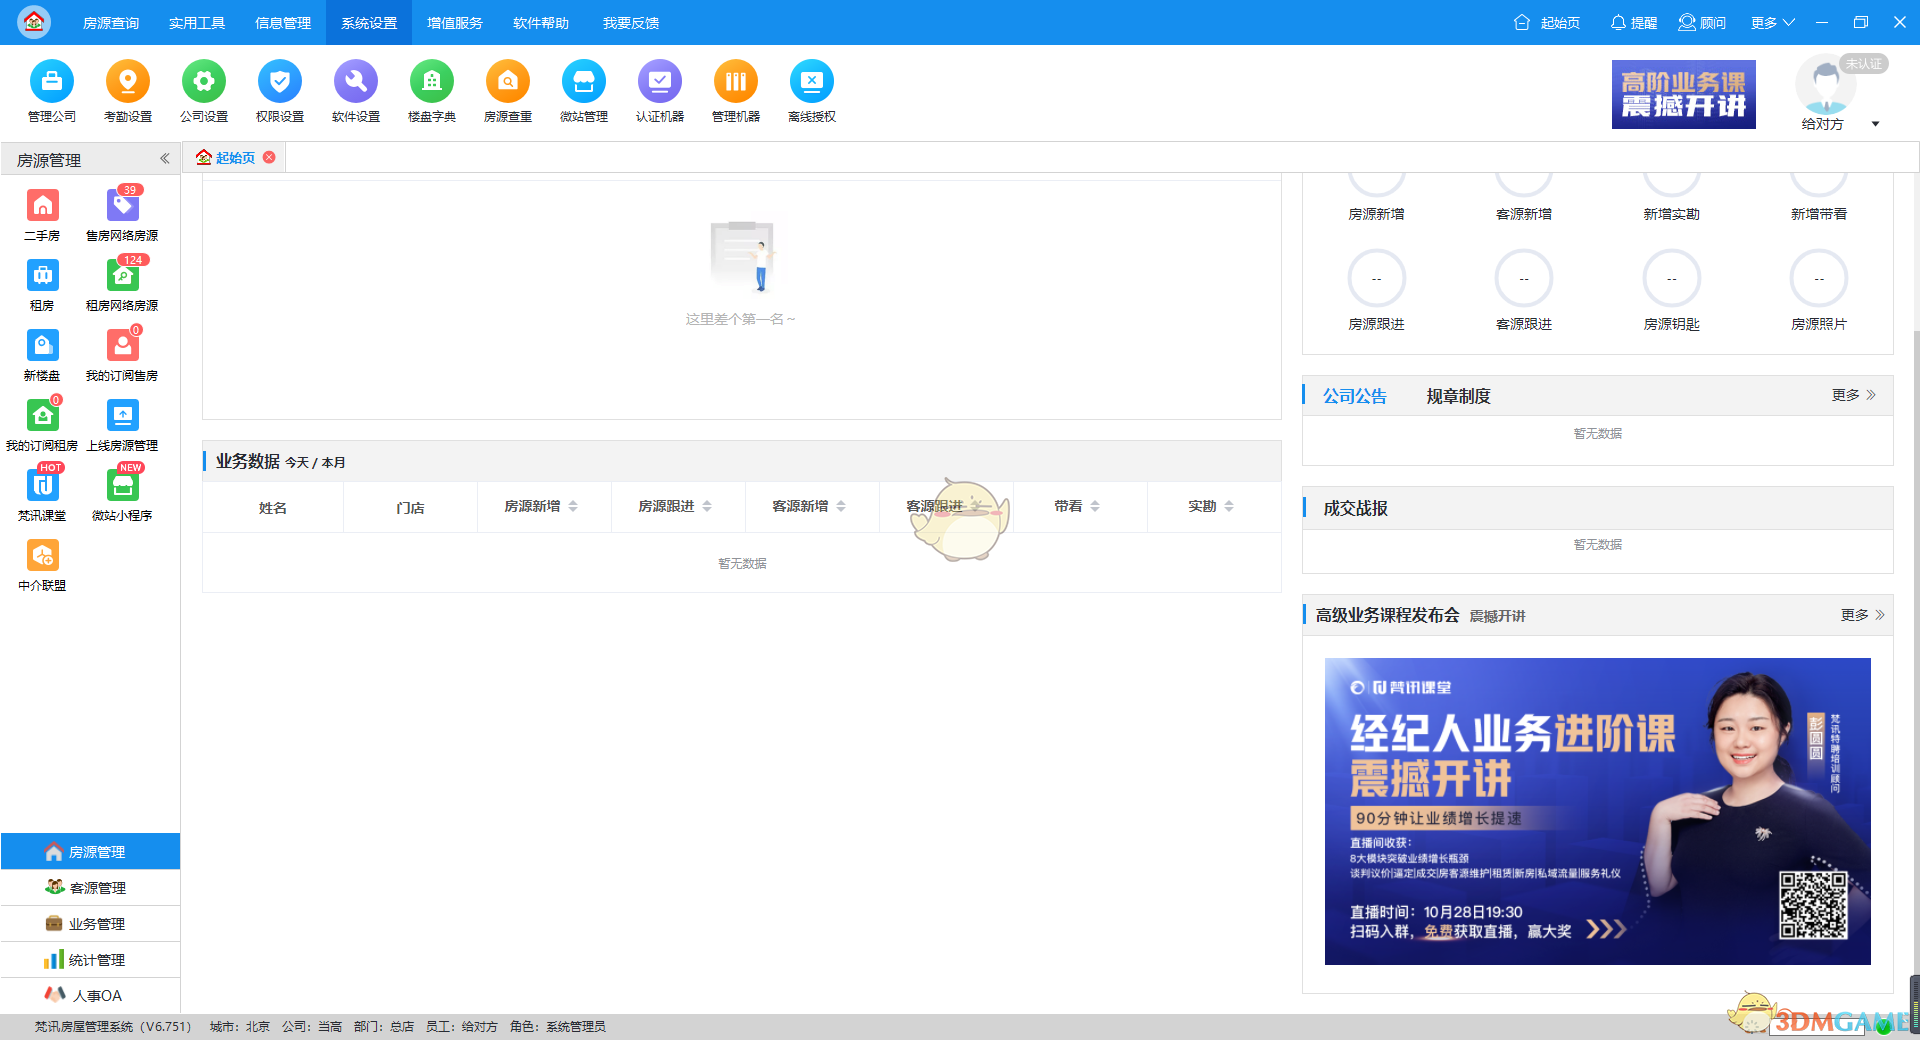
Task: Open the 权限设置 toolbar icon
Action: click(280, 92)
